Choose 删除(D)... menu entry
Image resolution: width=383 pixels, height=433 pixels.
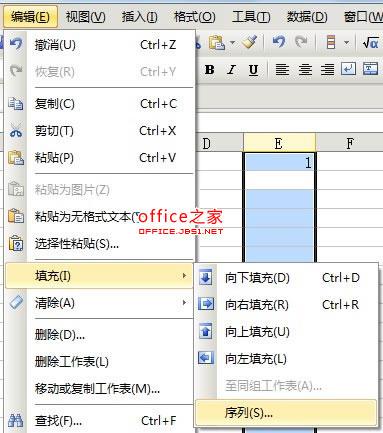click(99, 334)
